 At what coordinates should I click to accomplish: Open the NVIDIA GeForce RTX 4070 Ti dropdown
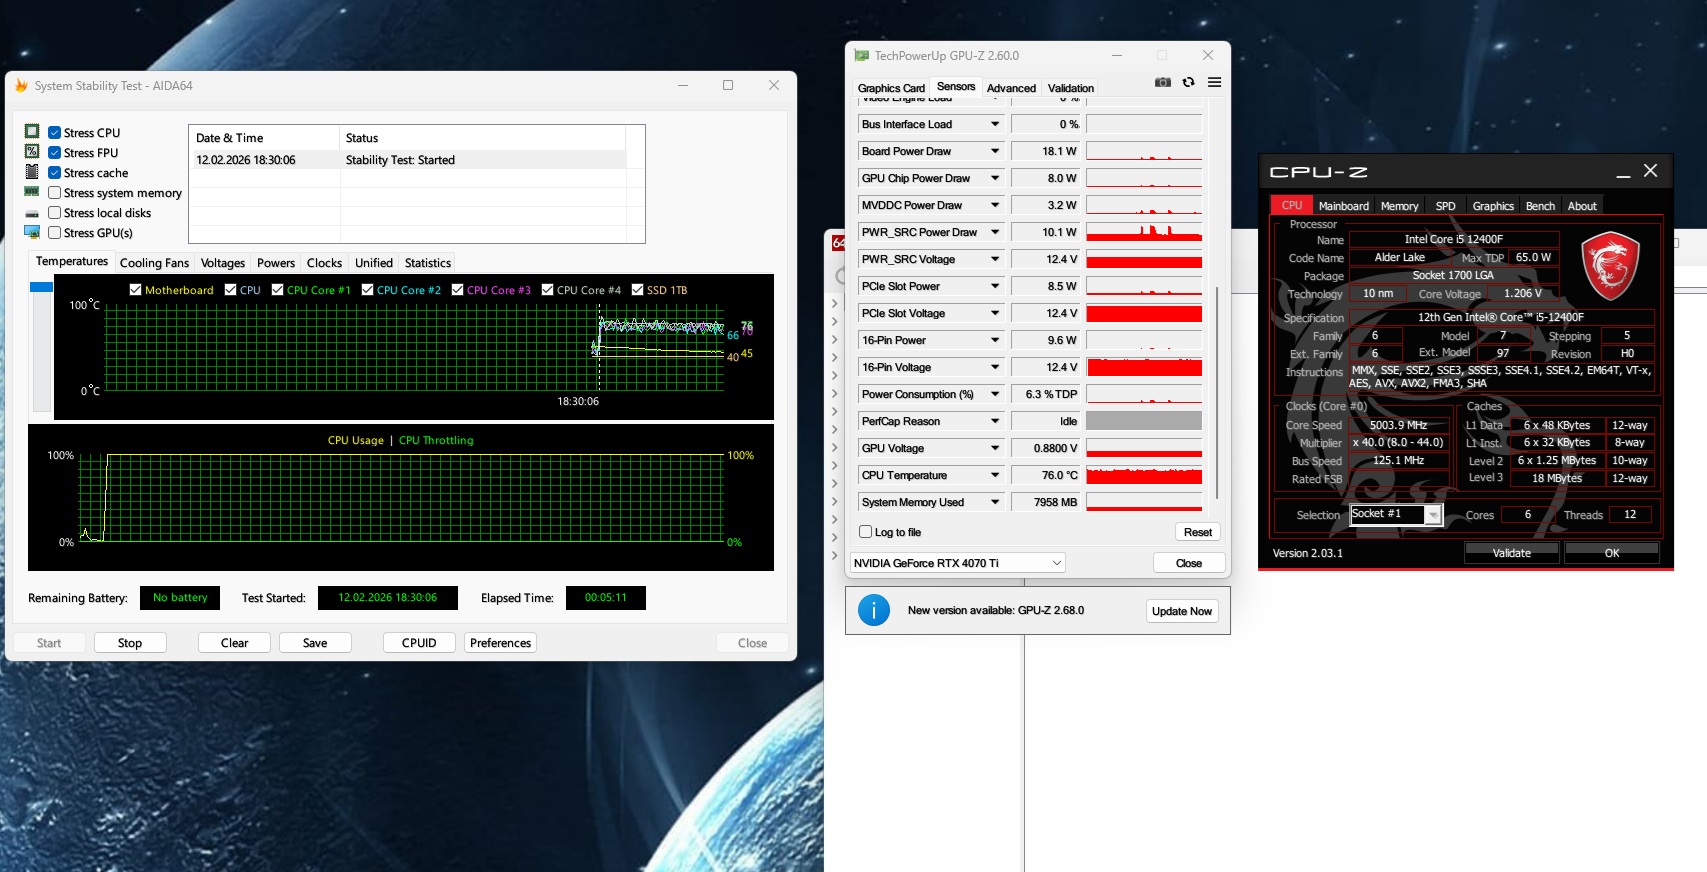point(957,563)
